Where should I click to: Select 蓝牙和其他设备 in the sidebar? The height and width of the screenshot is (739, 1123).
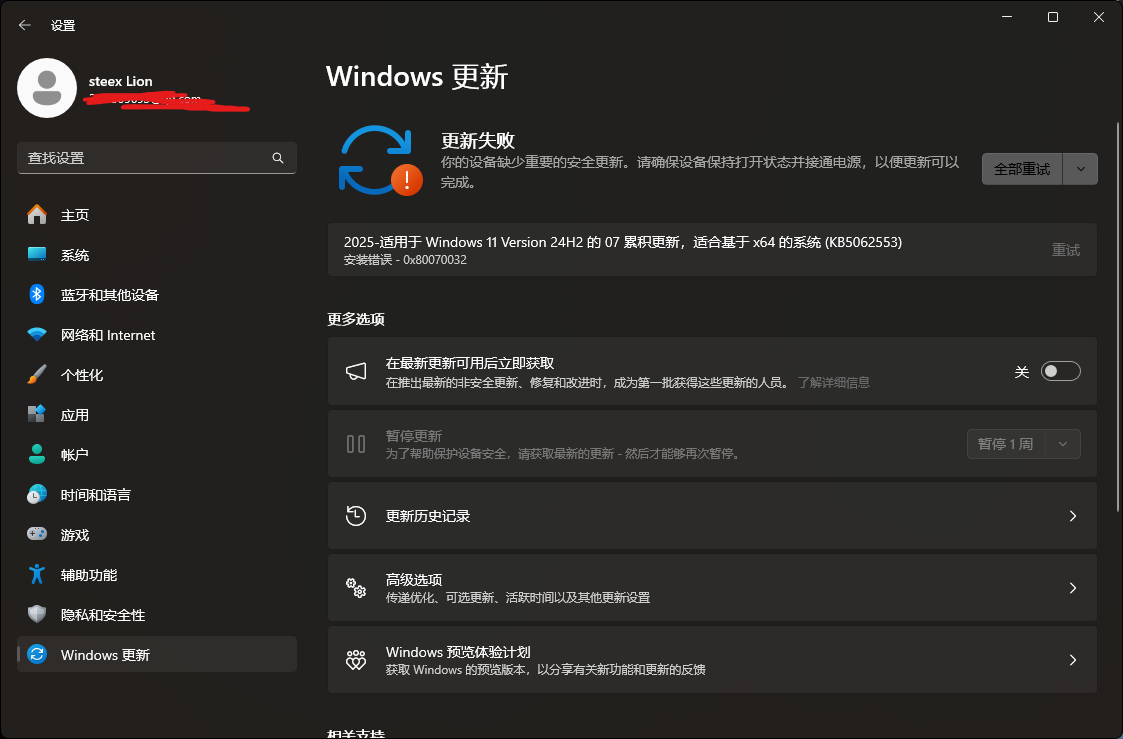tap(110, 294)
